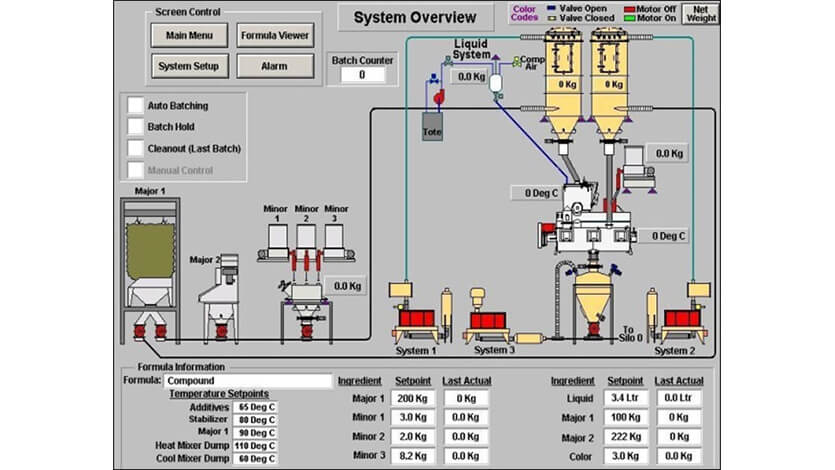Open the Formula Viewer screen
The image size is (835, 470).
tap(274, 35)
